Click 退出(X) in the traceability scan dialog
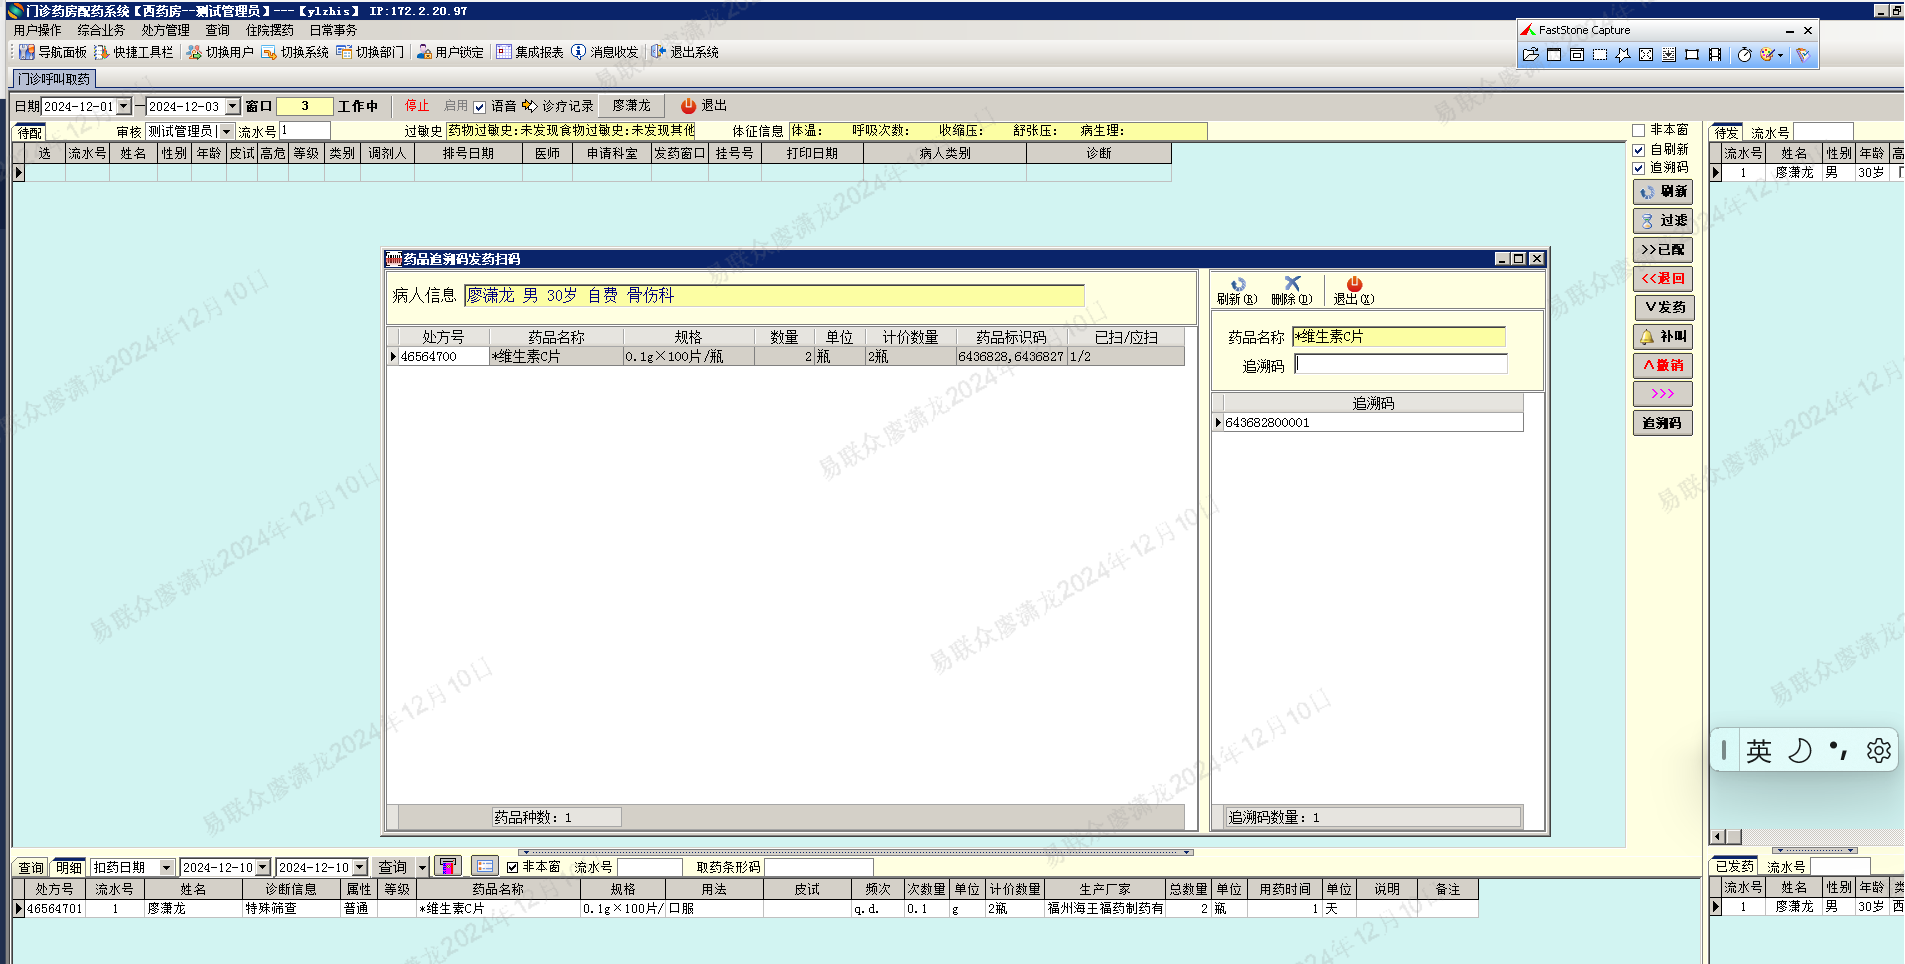Screen dimensions: 1905x964 (x=1354, y=291)
